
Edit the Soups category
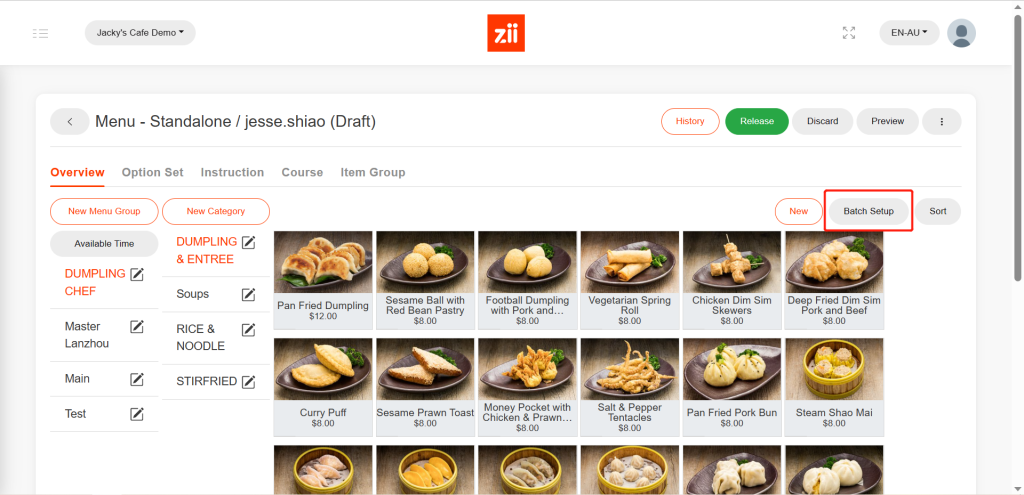pos(248,294)
